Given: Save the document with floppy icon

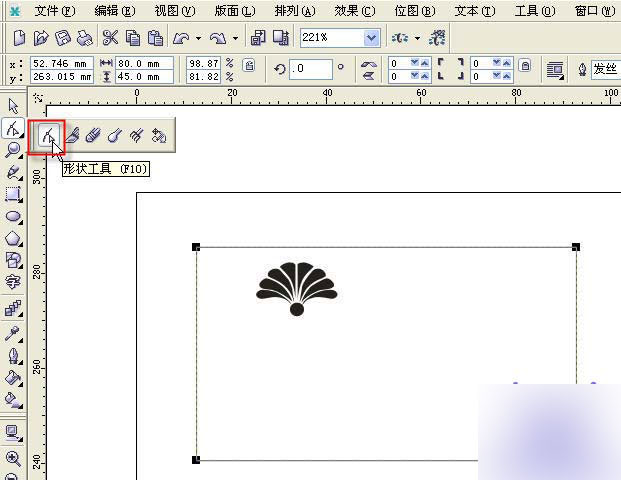Looking at the screenshot, I should point(63,38).
